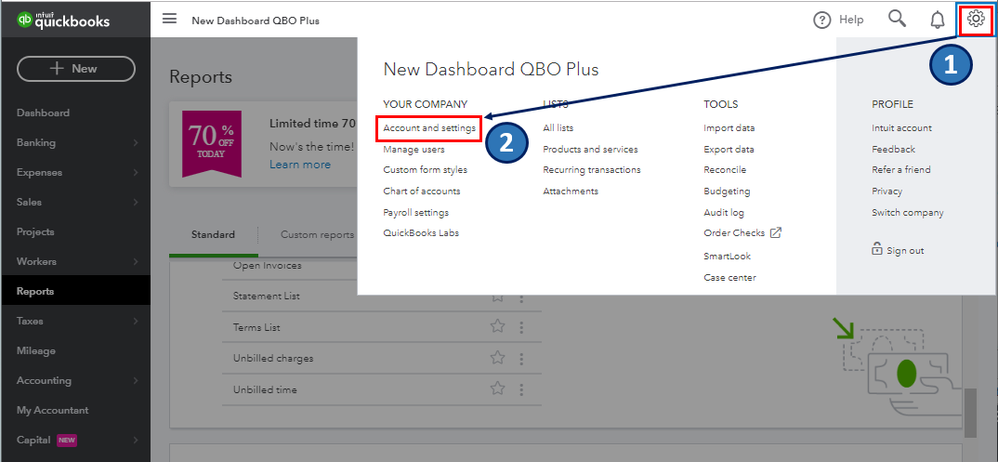Open the notifications bell icon
This screenshot has height=462, width=998.
point(937,20)
